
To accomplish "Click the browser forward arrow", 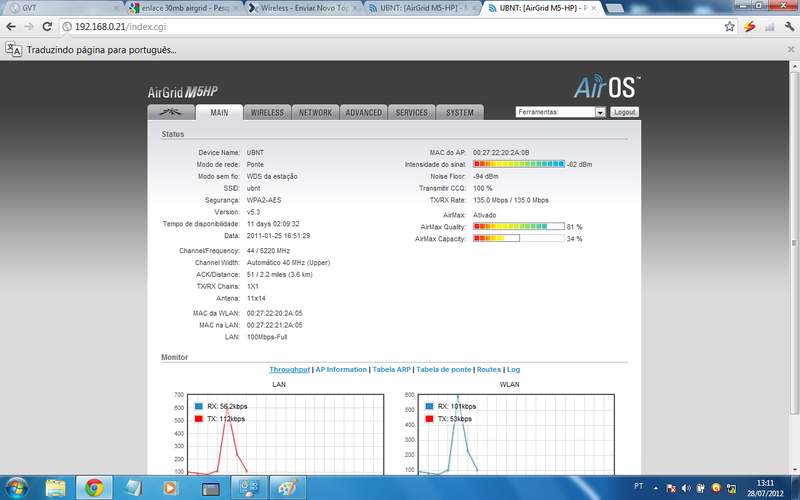I will 29,27.
